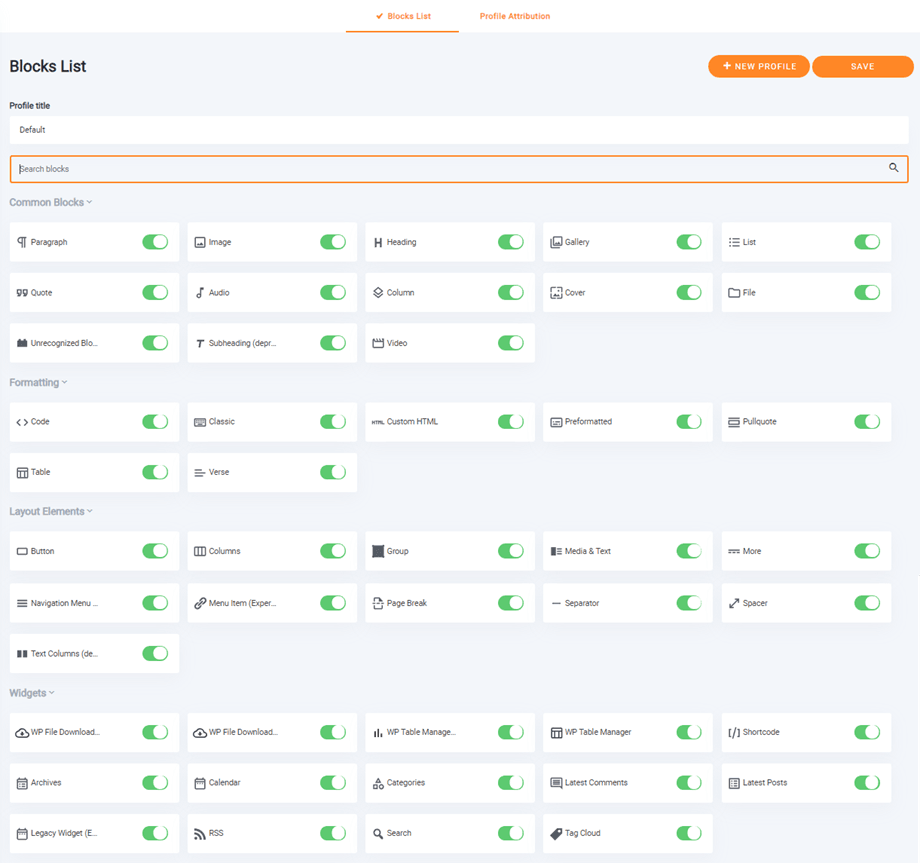Create a new profile with New Profile button

[759, 66]
